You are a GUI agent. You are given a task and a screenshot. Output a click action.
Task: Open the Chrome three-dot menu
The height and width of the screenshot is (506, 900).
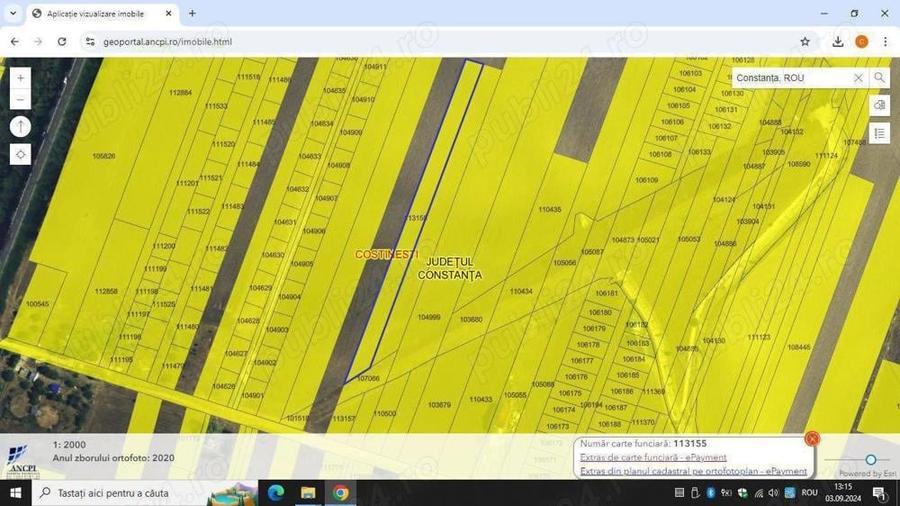(x=885, y=41)
